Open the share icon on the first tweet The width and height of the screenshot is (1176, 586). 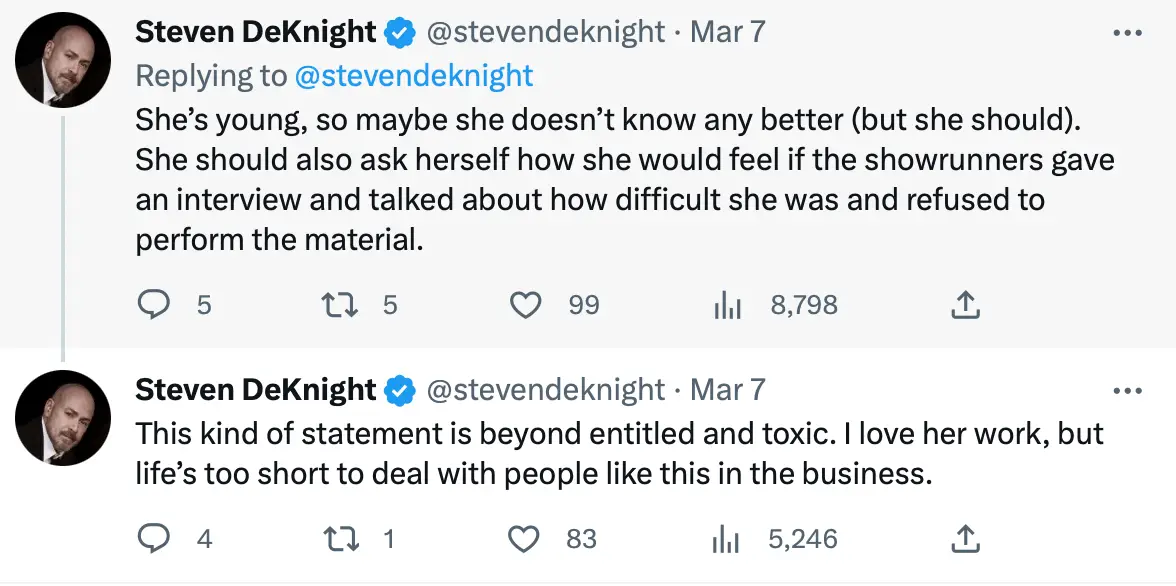coord(963,304)
